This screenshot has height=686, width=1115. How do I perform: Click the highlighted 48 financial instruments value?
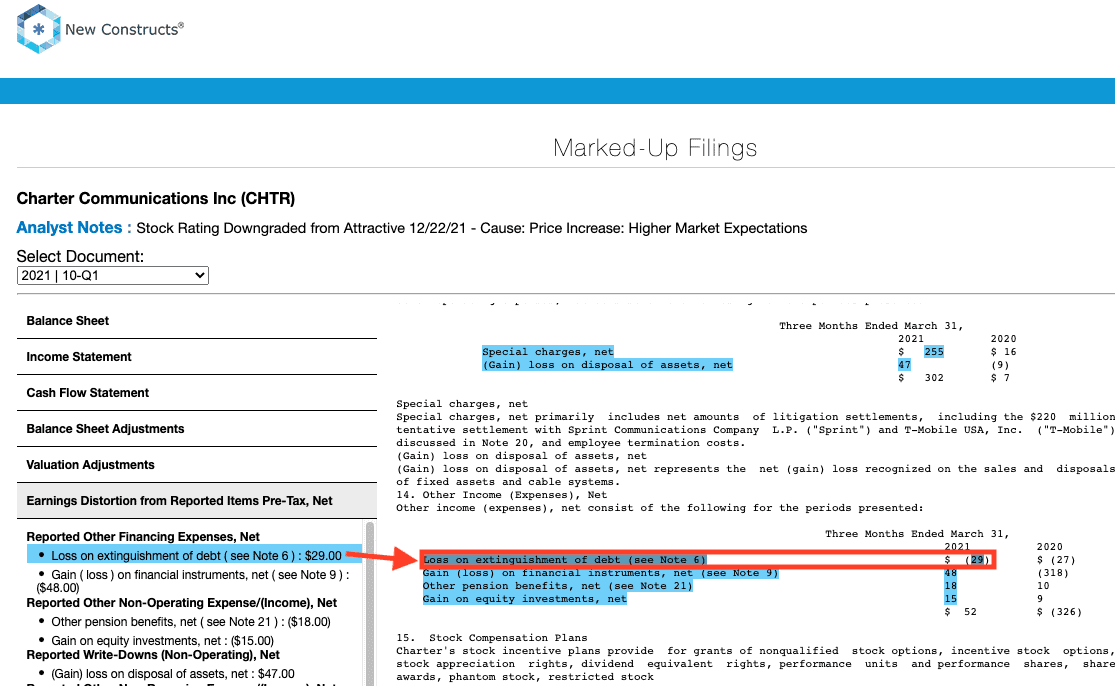pos(951,573)
